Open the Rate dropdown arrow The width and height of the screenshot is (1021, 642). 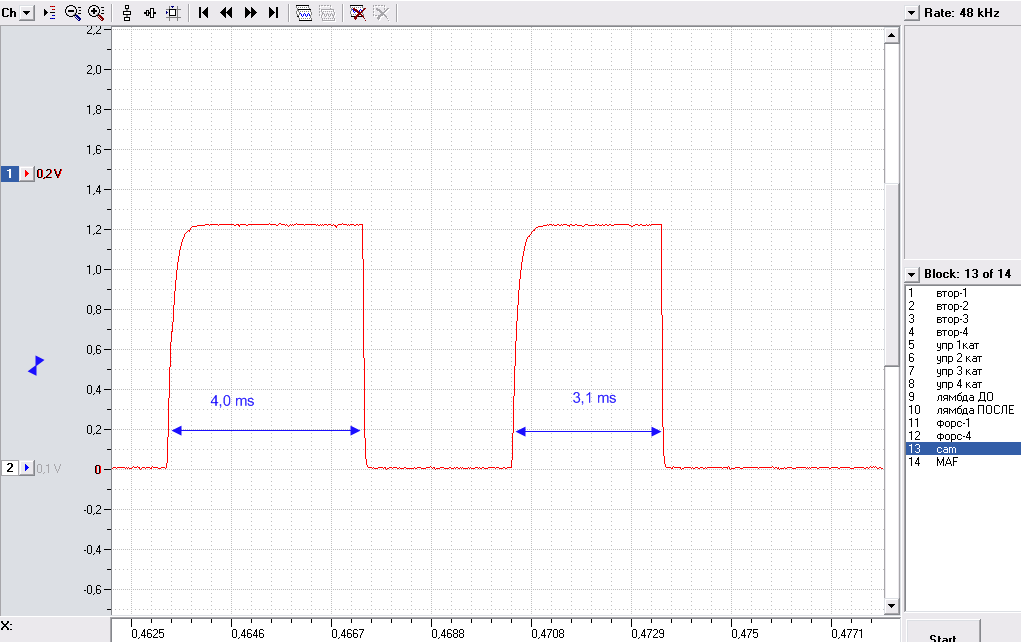[912, 13]
